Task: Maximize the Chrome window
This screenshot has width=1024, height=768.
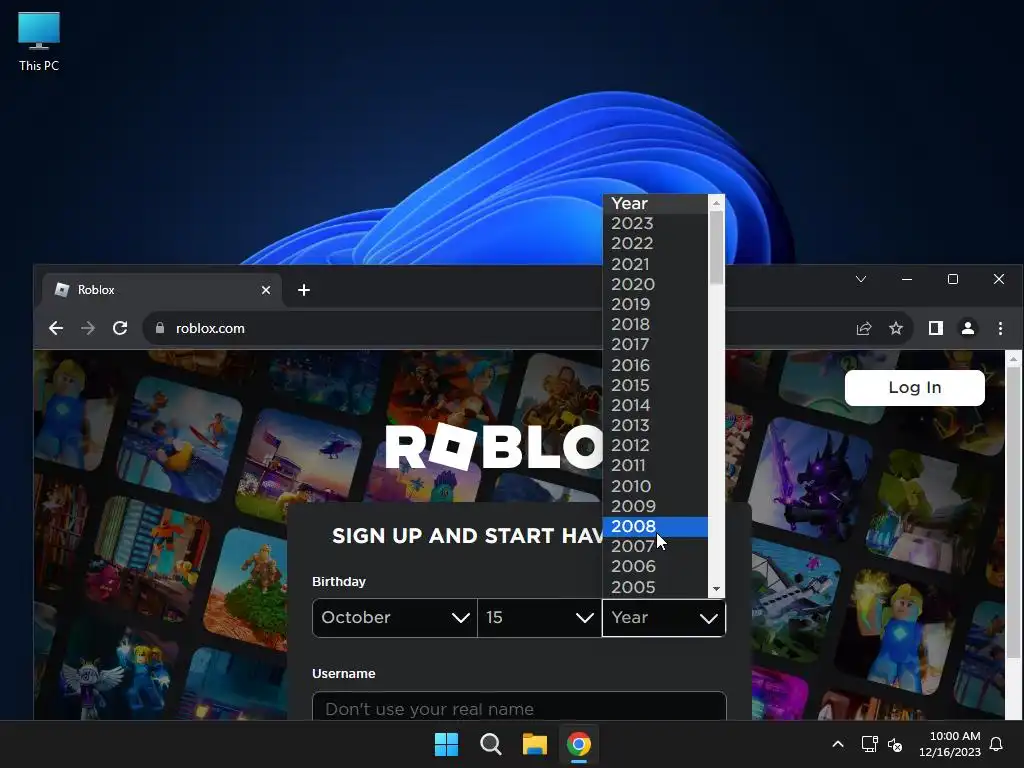Action: (953, 280)
